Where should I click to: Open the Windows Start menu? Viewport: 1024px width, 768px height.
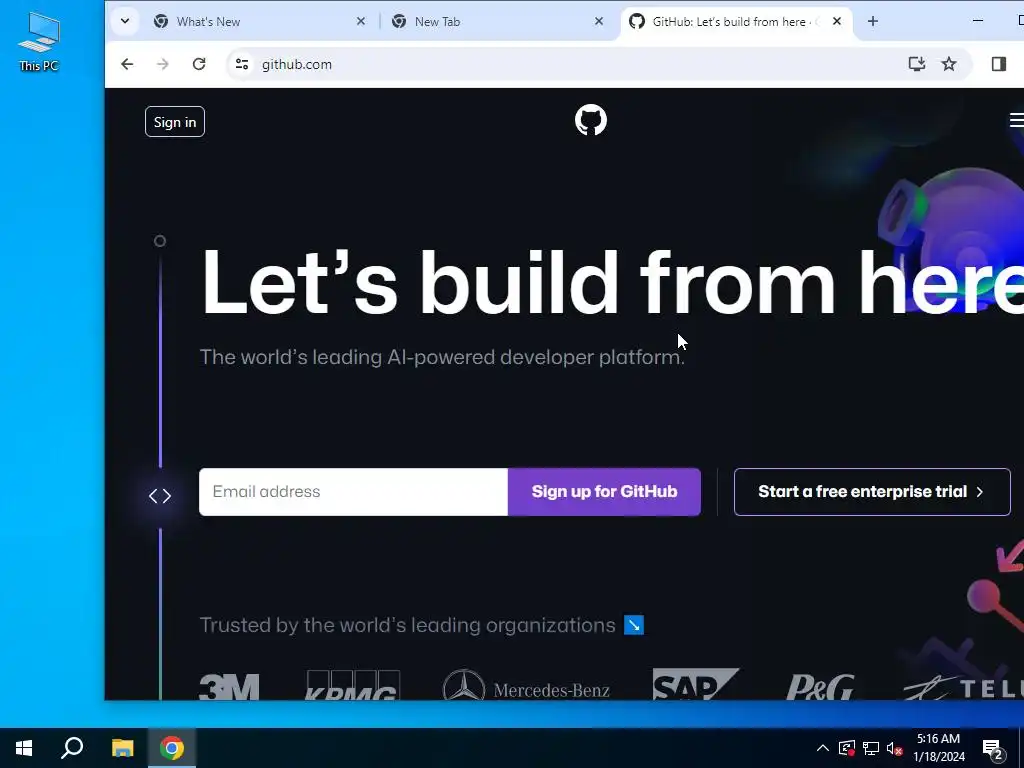[x=24, y=748]
